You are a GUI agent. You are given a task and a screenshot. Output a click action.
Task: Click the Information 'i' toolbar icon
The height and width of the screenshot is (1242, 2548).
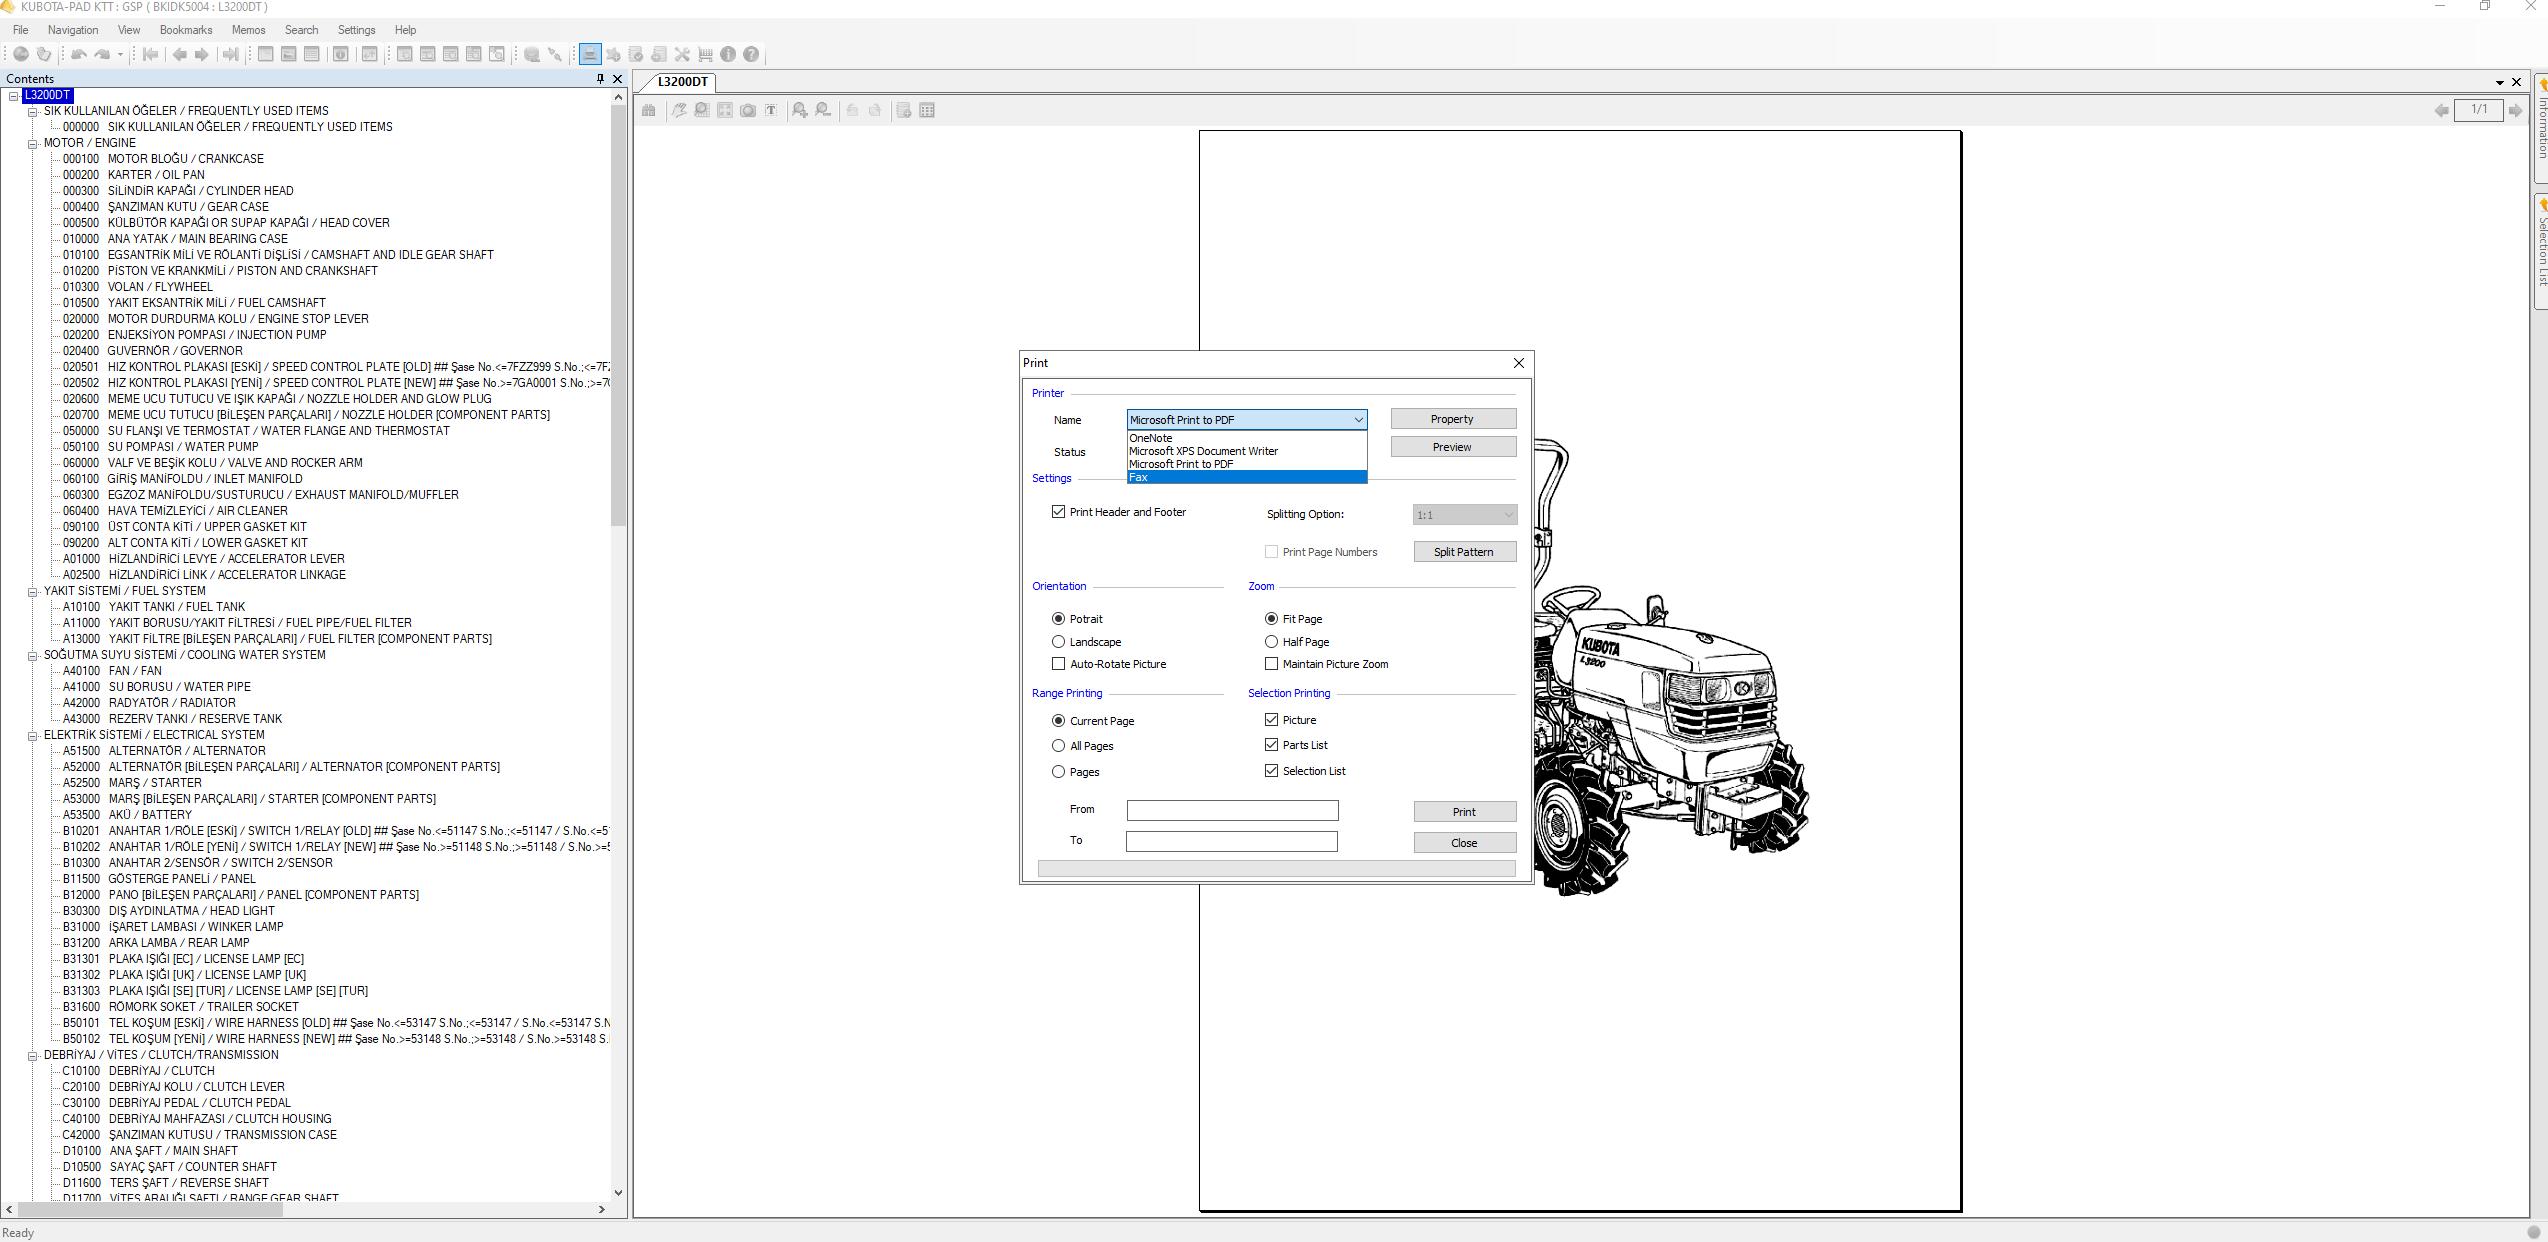pyautogui.click(x=728, y=55)
